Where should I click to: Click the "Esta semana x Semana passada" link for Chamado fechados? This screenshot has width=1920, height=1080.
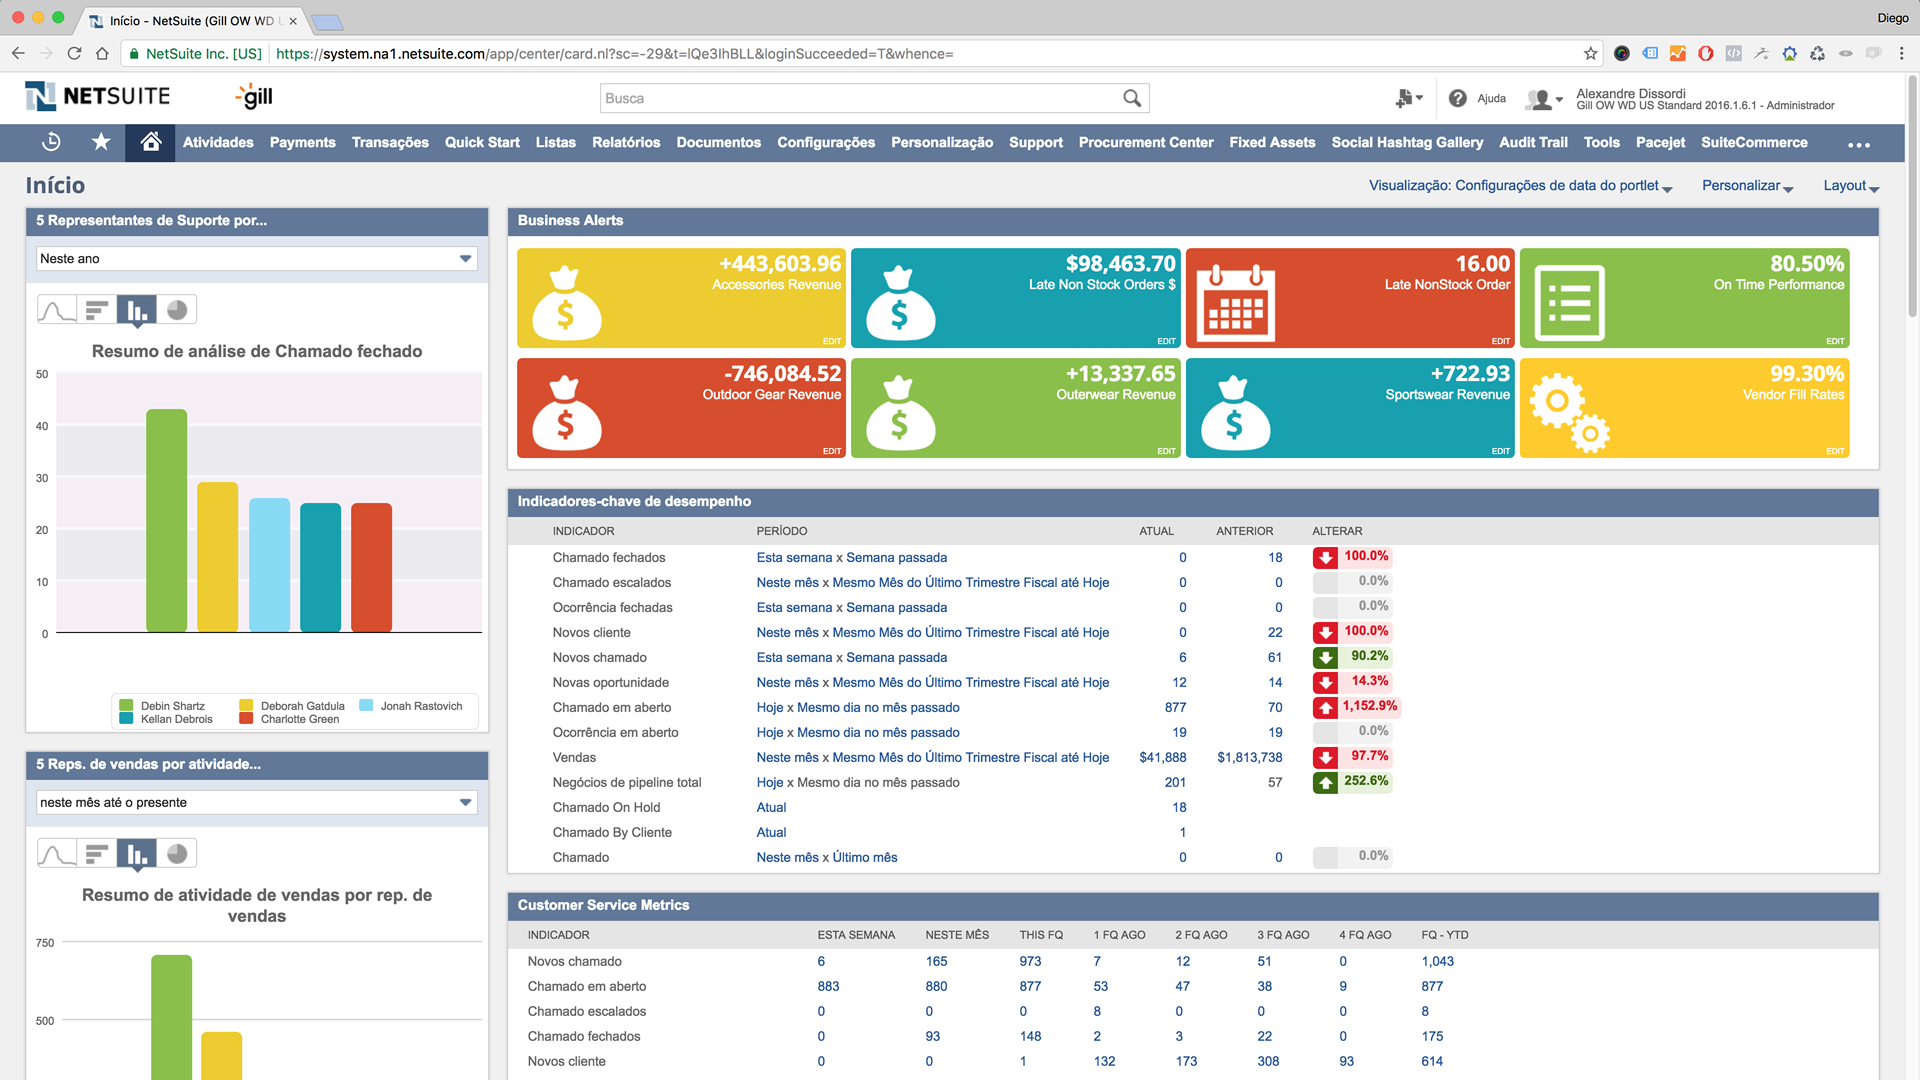coord(851,558)
